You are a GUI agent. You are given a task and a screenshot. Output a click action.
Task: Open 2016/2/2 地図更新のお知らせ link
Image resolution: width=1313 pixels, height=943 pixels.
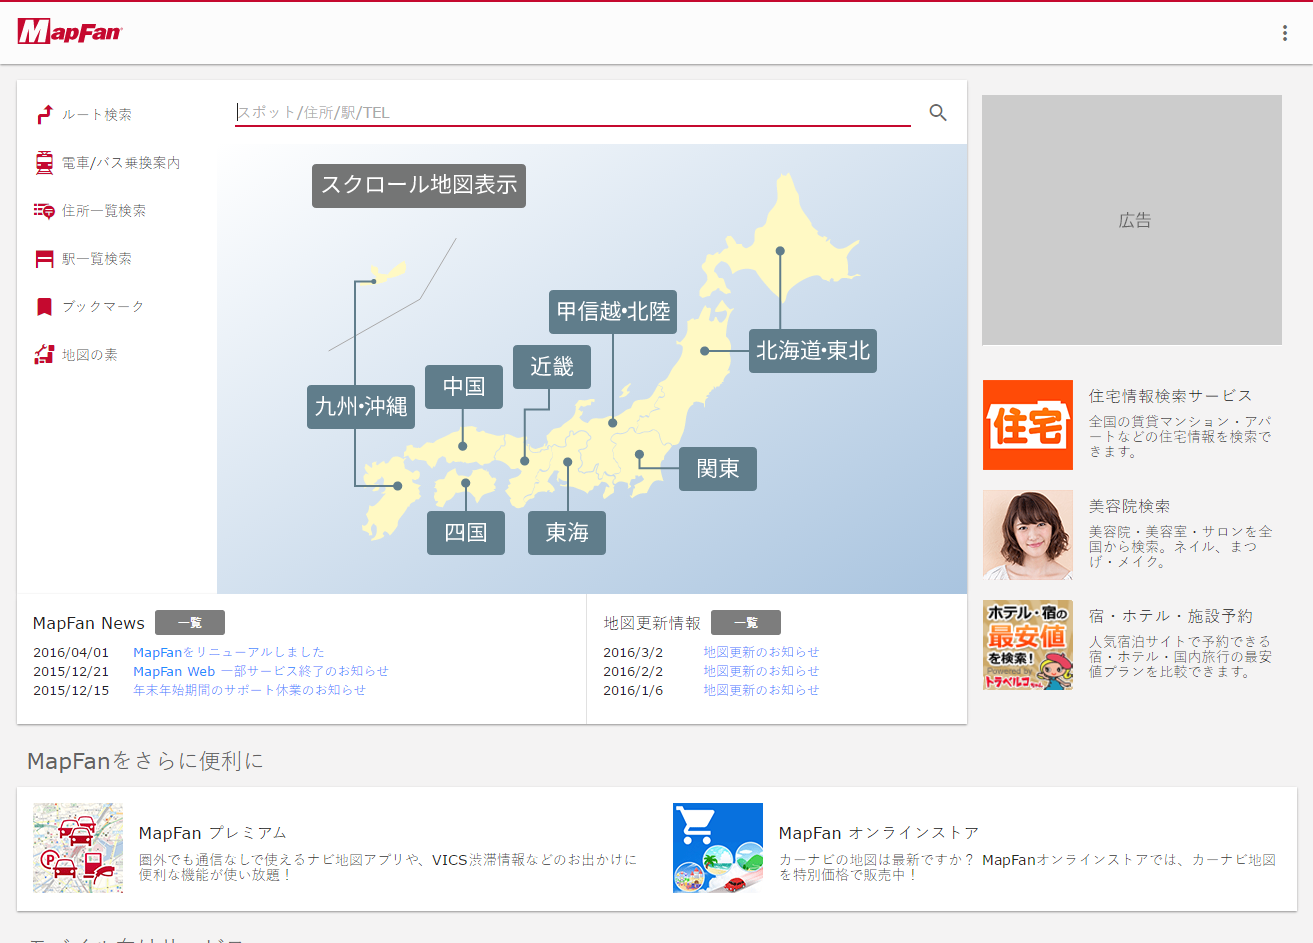pos(761,671)
